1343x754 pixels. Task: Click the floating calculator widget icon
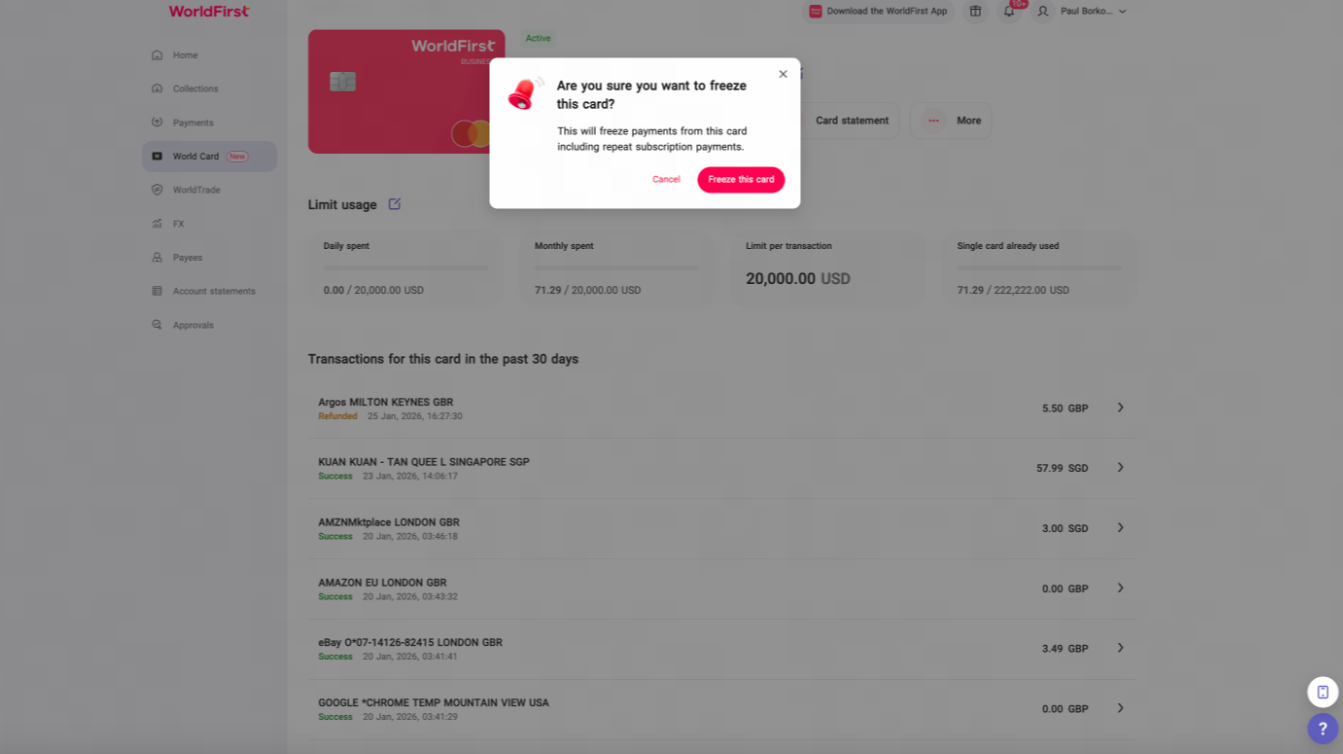pos(1322,692)
